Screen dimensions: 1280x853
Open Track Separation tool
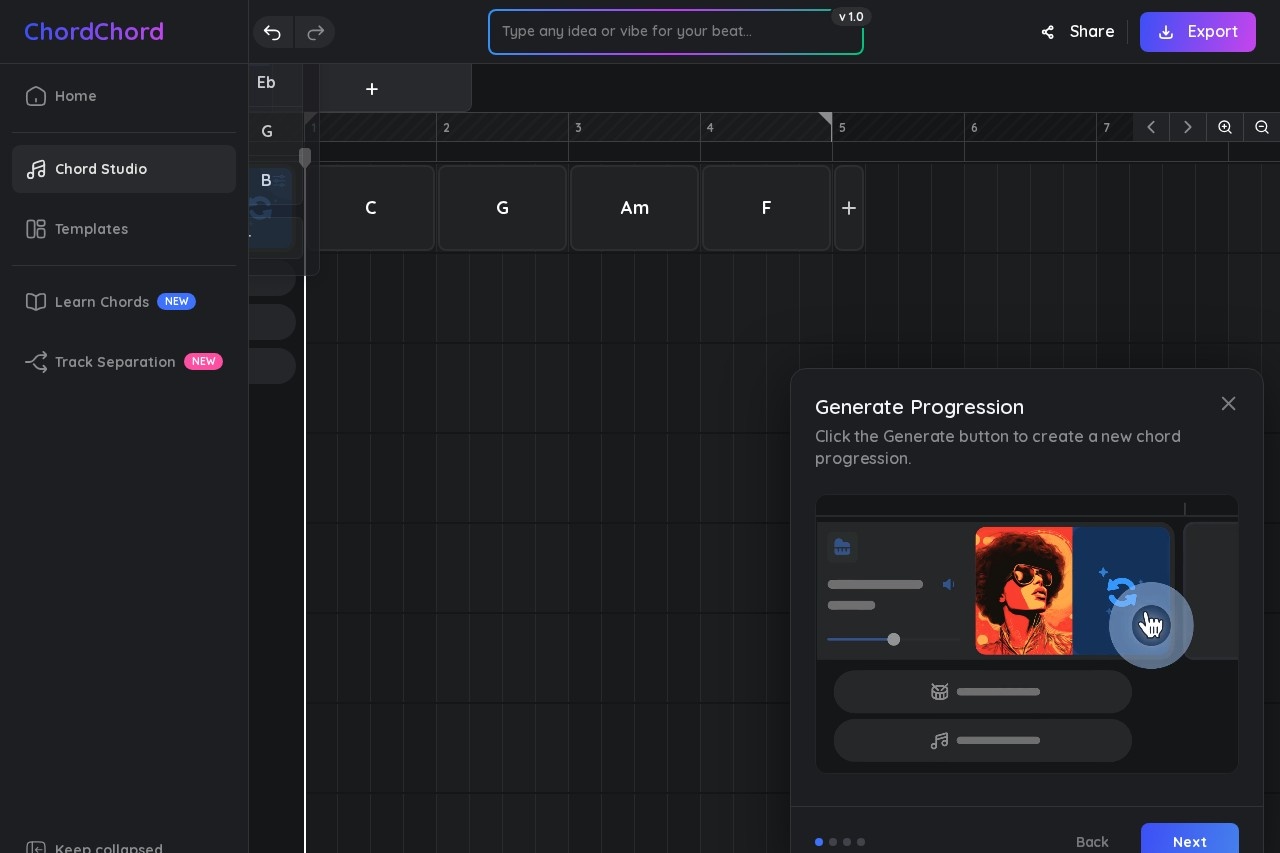click(124, 362)
